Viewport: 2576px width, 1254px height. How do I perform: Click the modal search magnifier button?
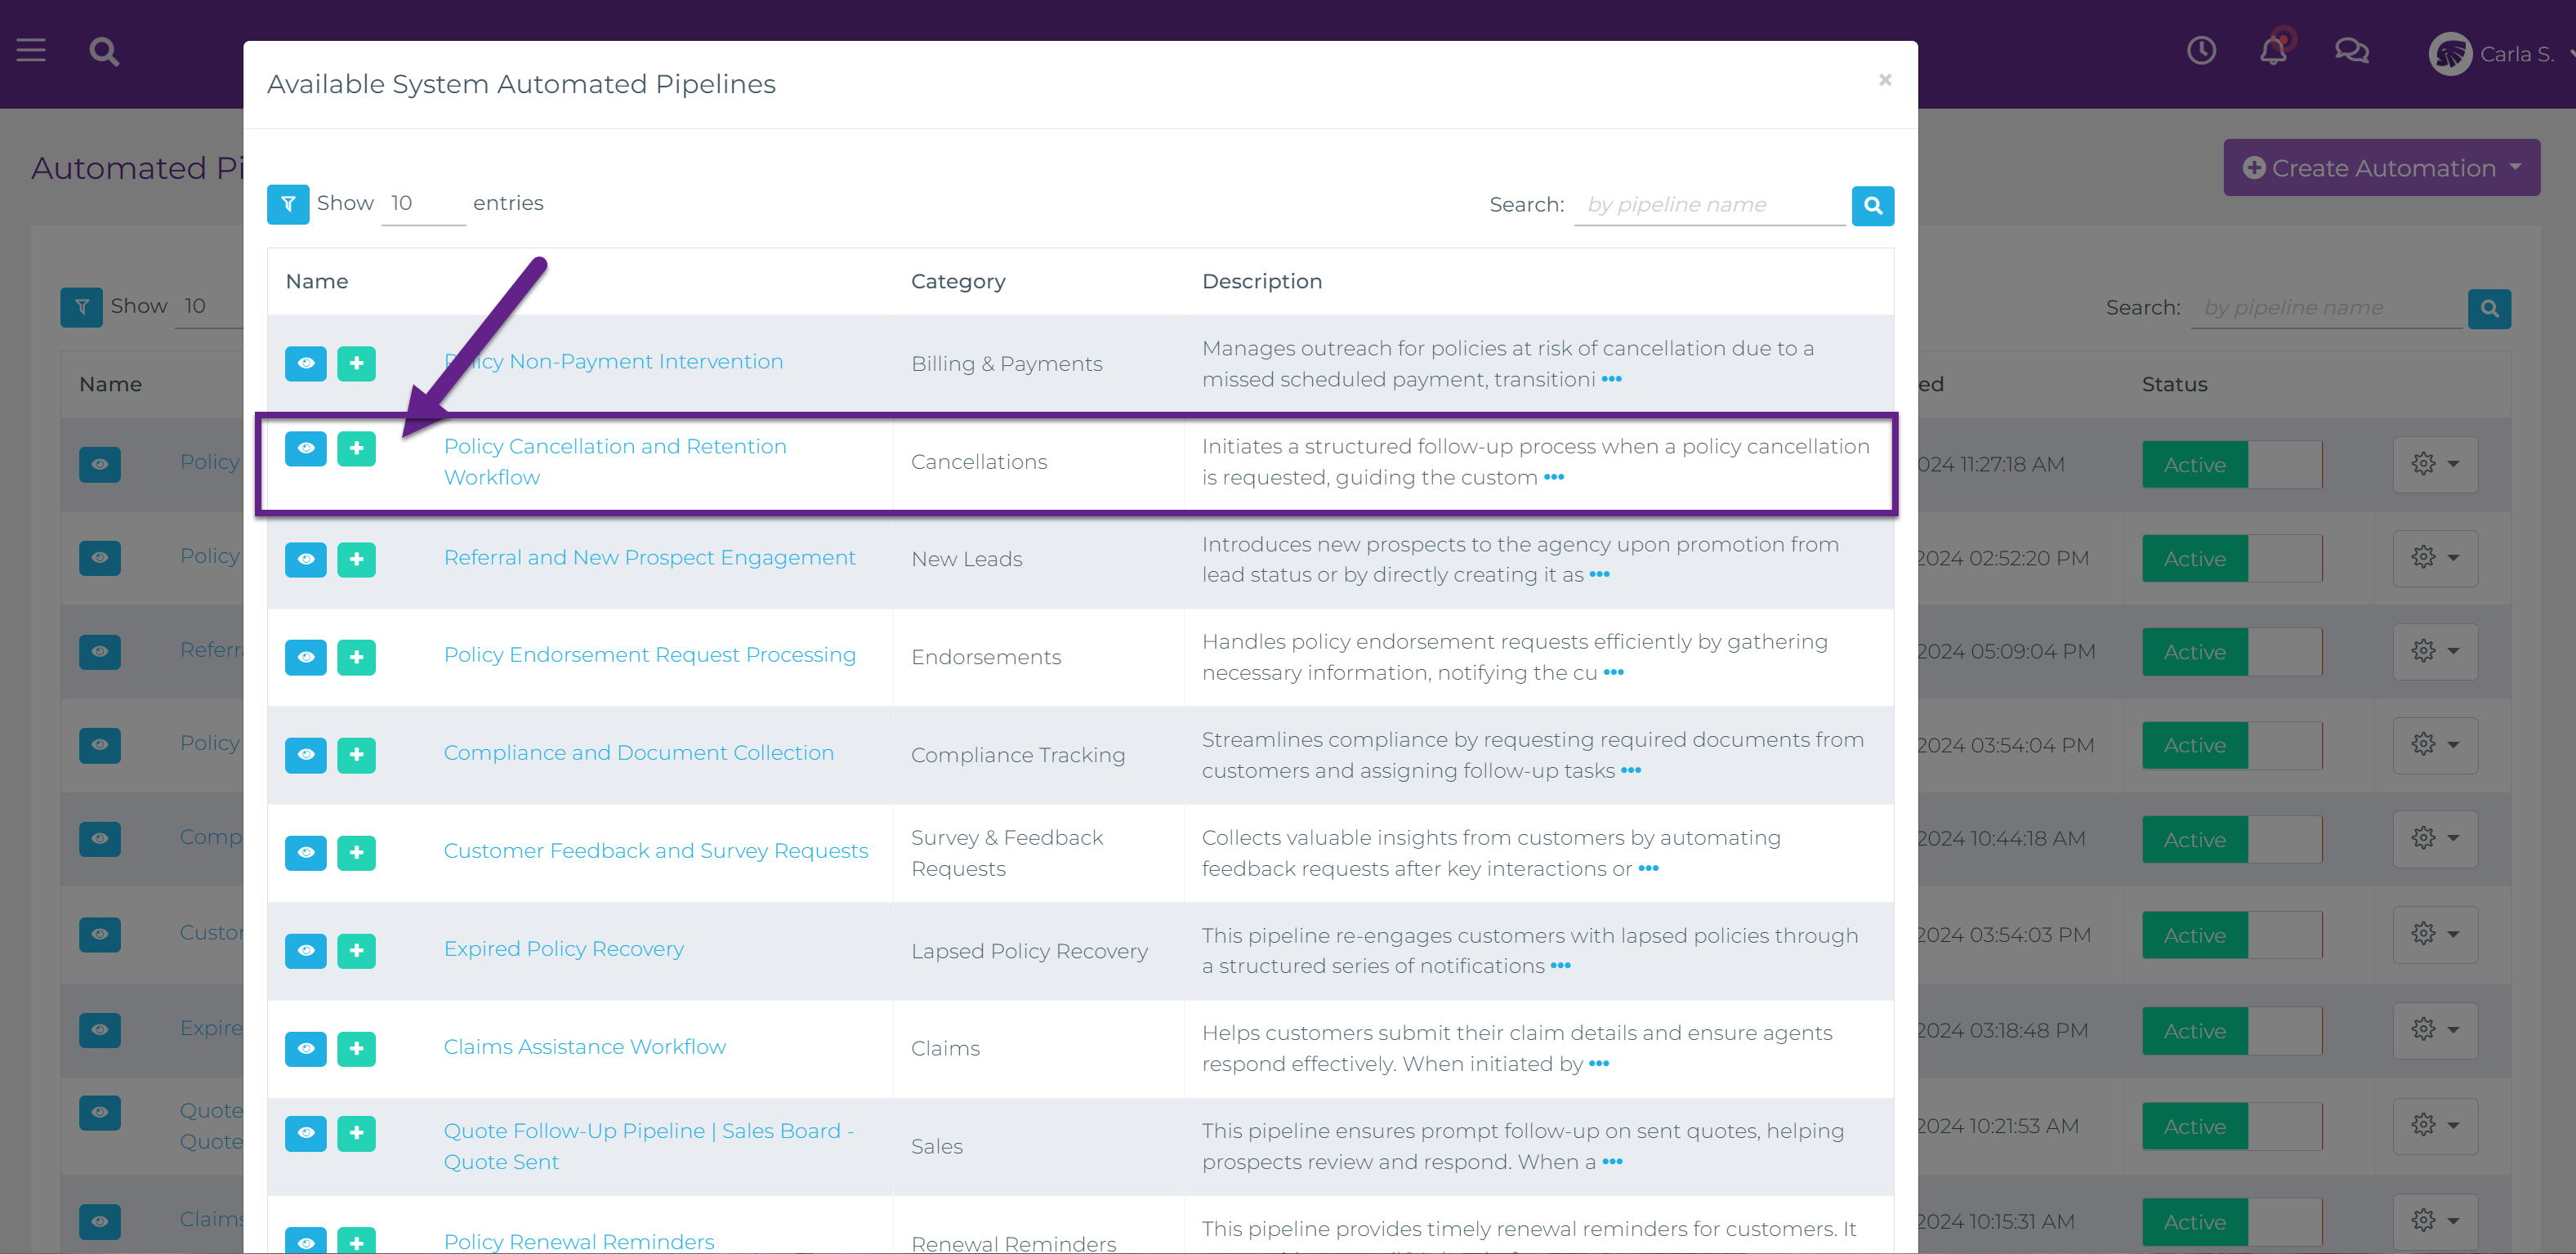click(x=1872, y=206)
